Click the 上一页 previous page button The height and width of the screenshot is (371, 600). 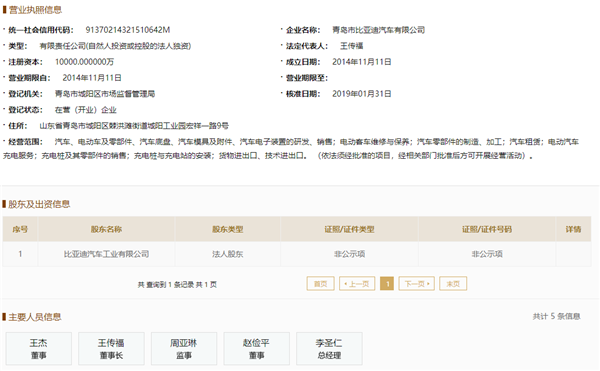357,283
